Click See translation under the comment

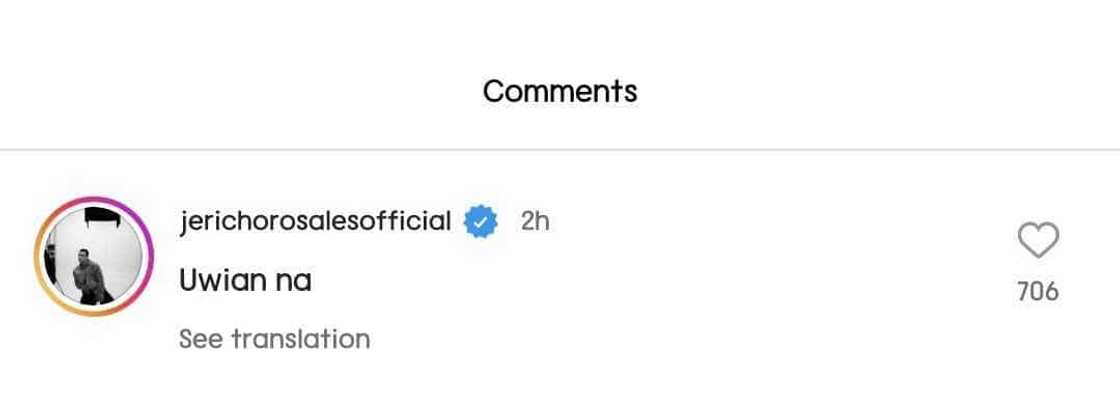(x=274, y=339)
